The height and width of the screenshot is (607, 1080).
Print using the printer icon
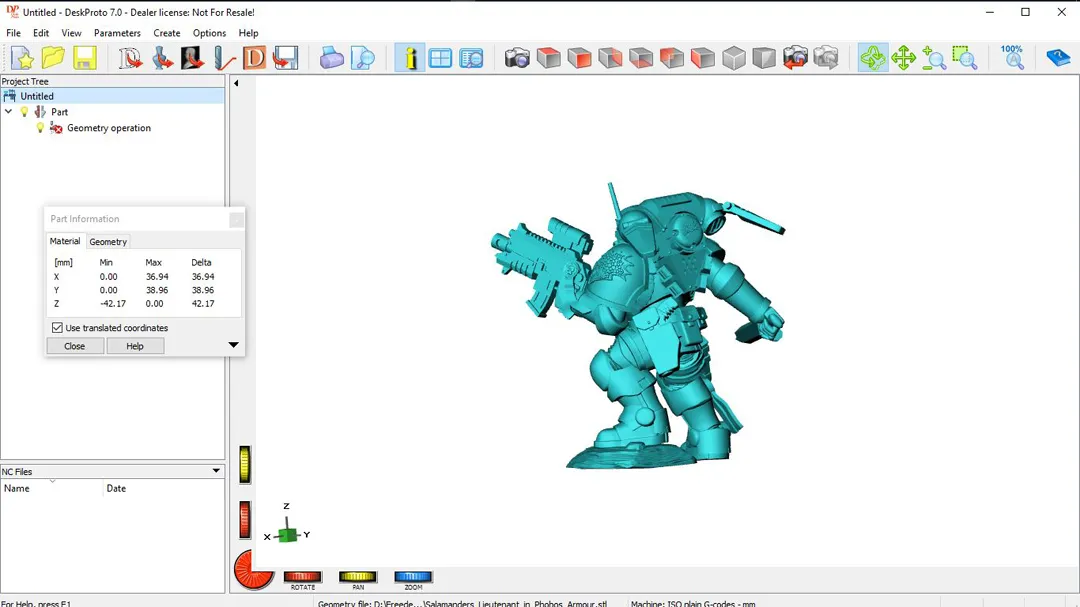click(331, 58)
